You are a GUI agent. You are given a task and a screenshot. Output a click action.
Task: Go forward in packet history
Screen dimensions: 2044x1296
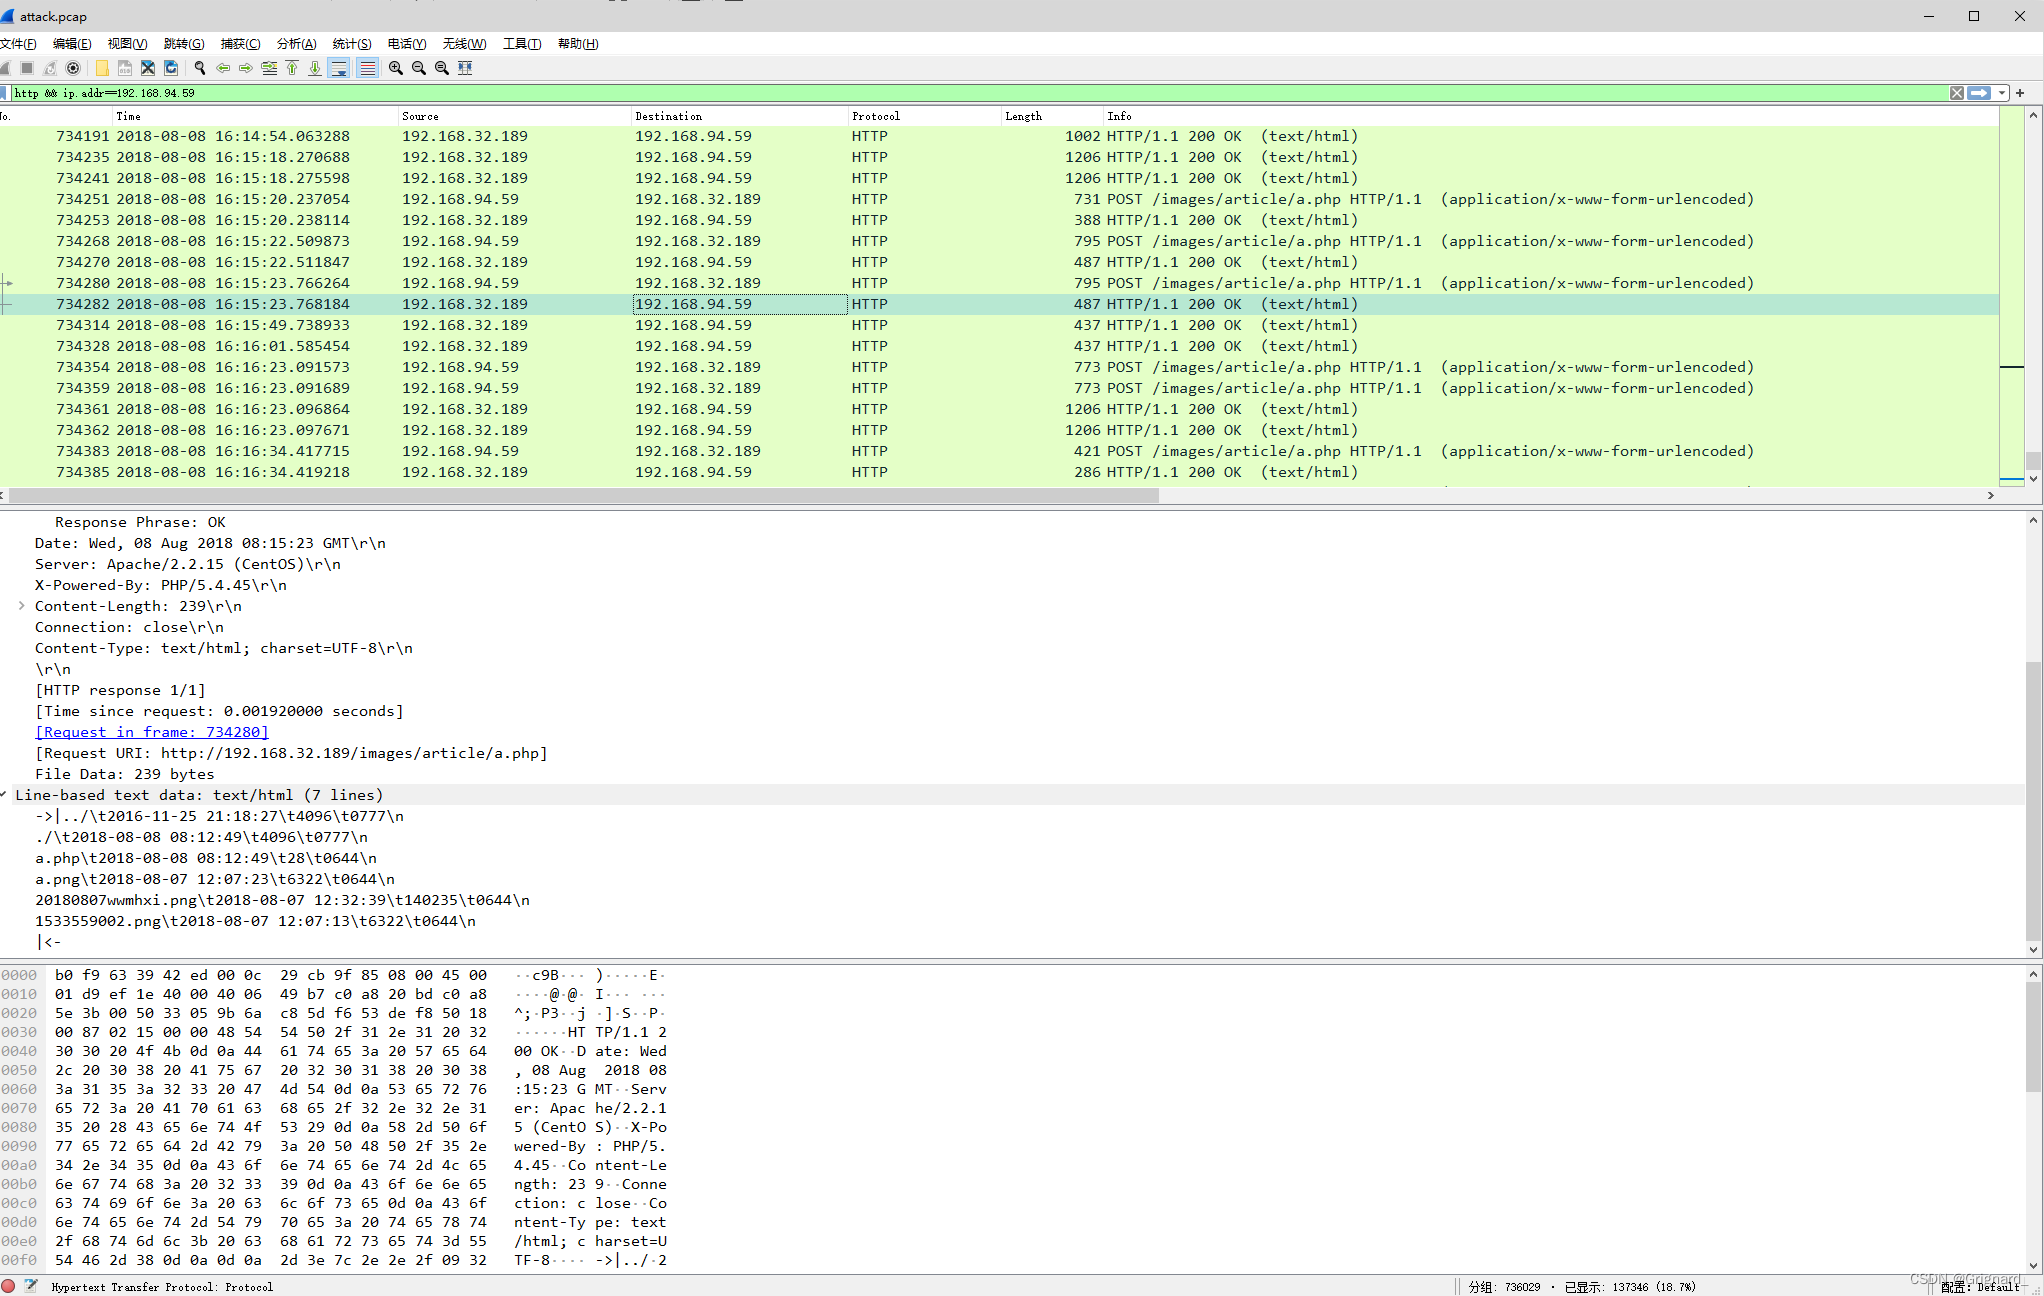[246, 68]
